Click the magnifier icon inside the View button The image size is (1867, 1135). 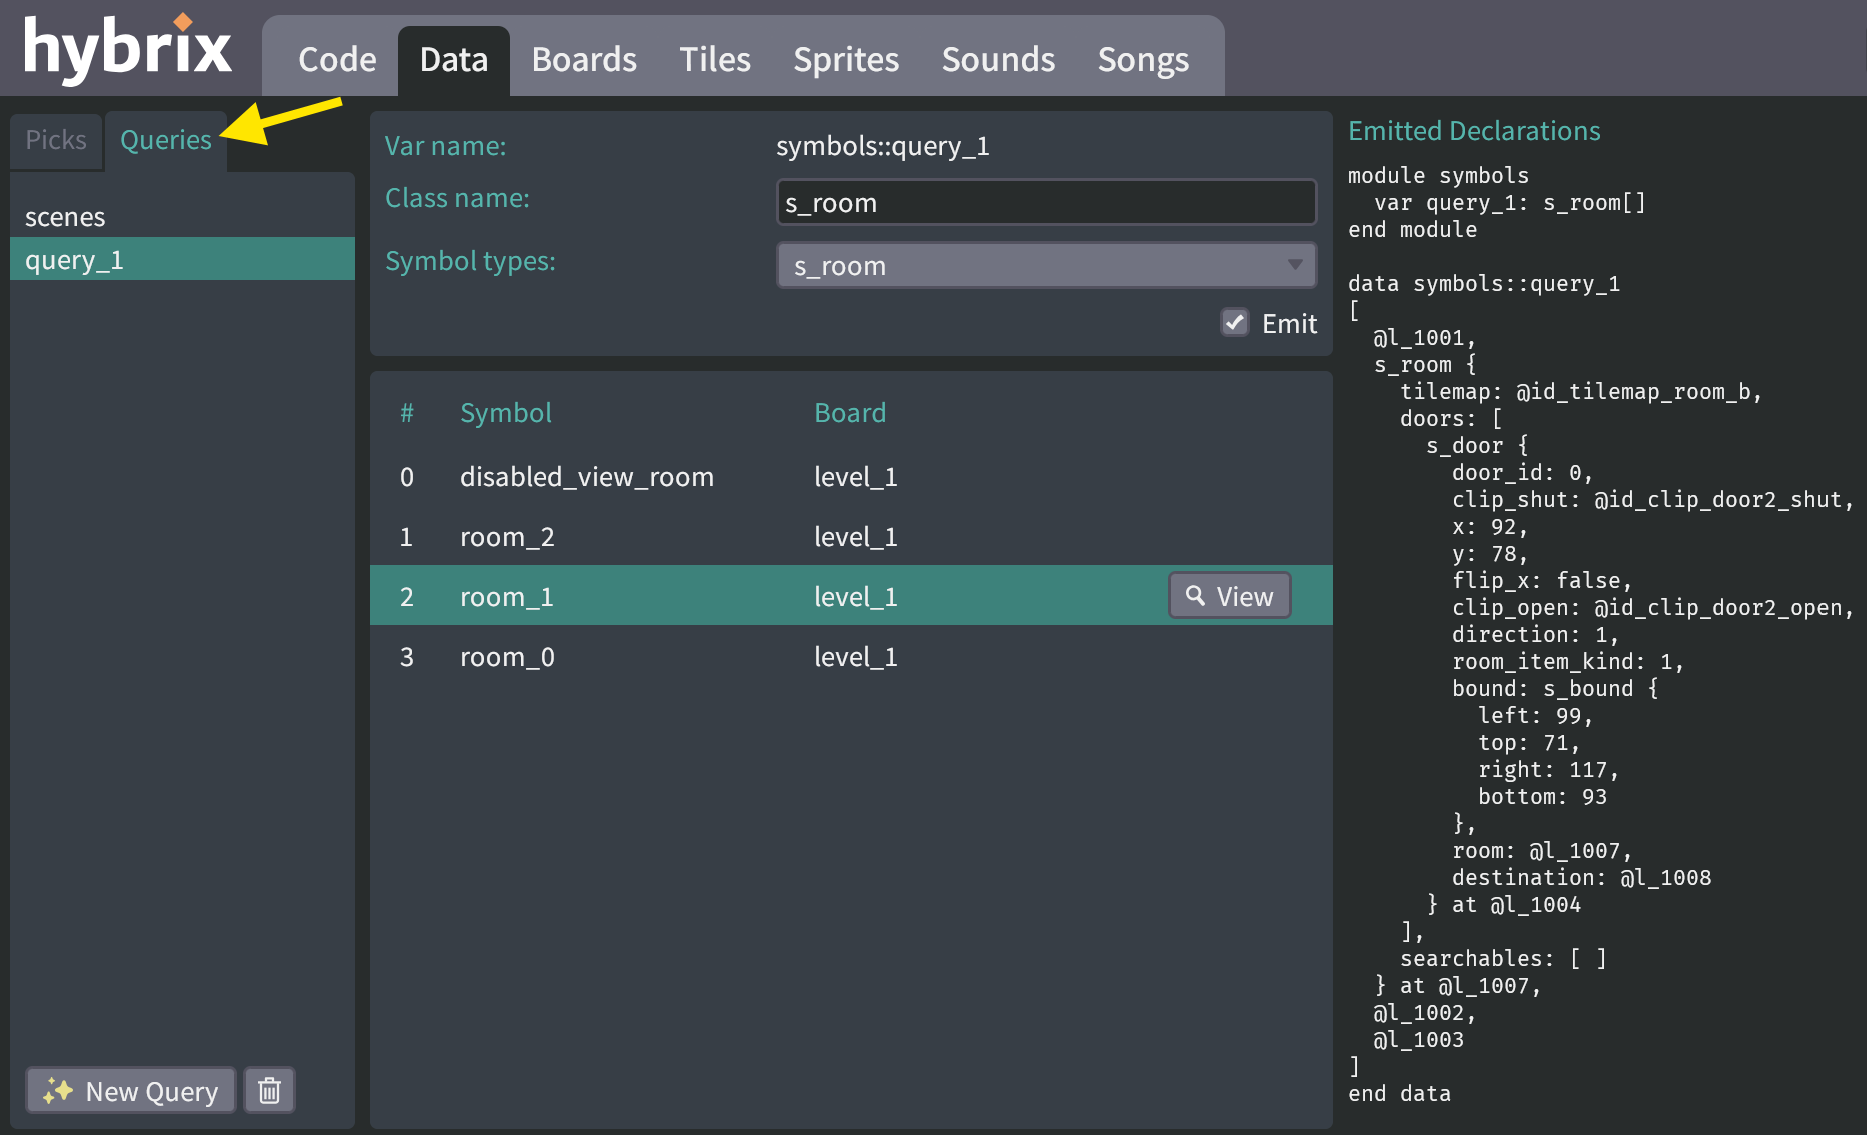[1196, 595]
